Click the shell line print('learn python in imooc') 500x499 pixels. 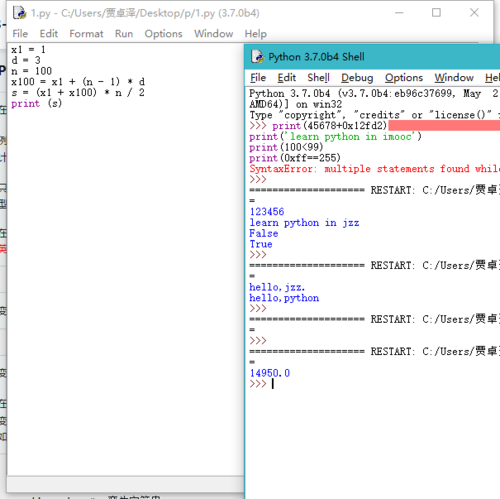coord(336,136)
